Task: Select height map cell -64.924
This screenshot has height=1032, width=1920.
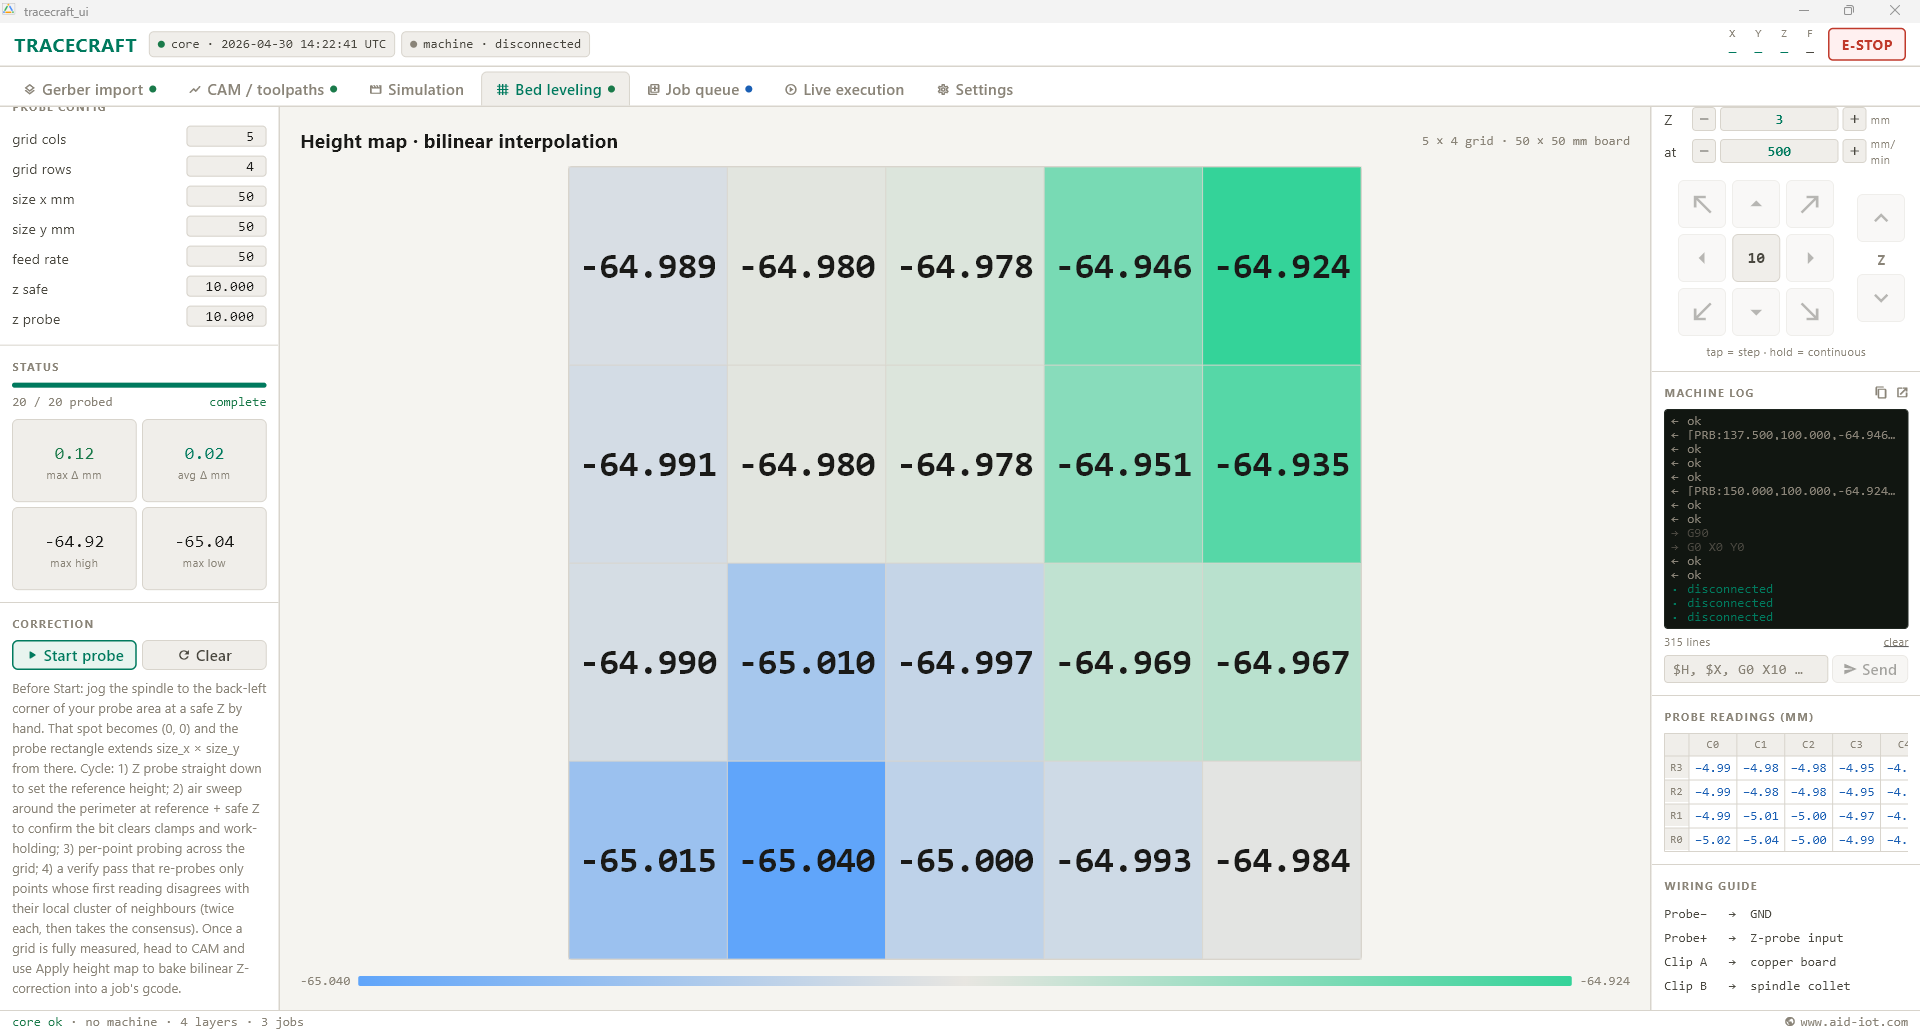Action: (1282, 267)
